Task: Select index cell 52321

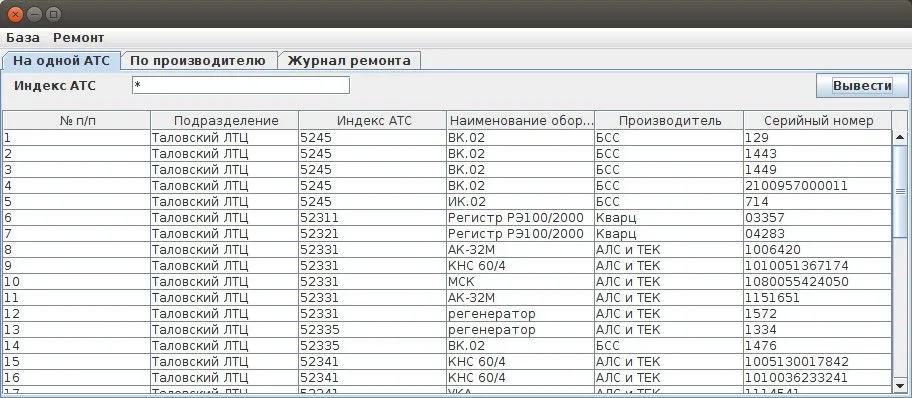Action: coord(373,234)
